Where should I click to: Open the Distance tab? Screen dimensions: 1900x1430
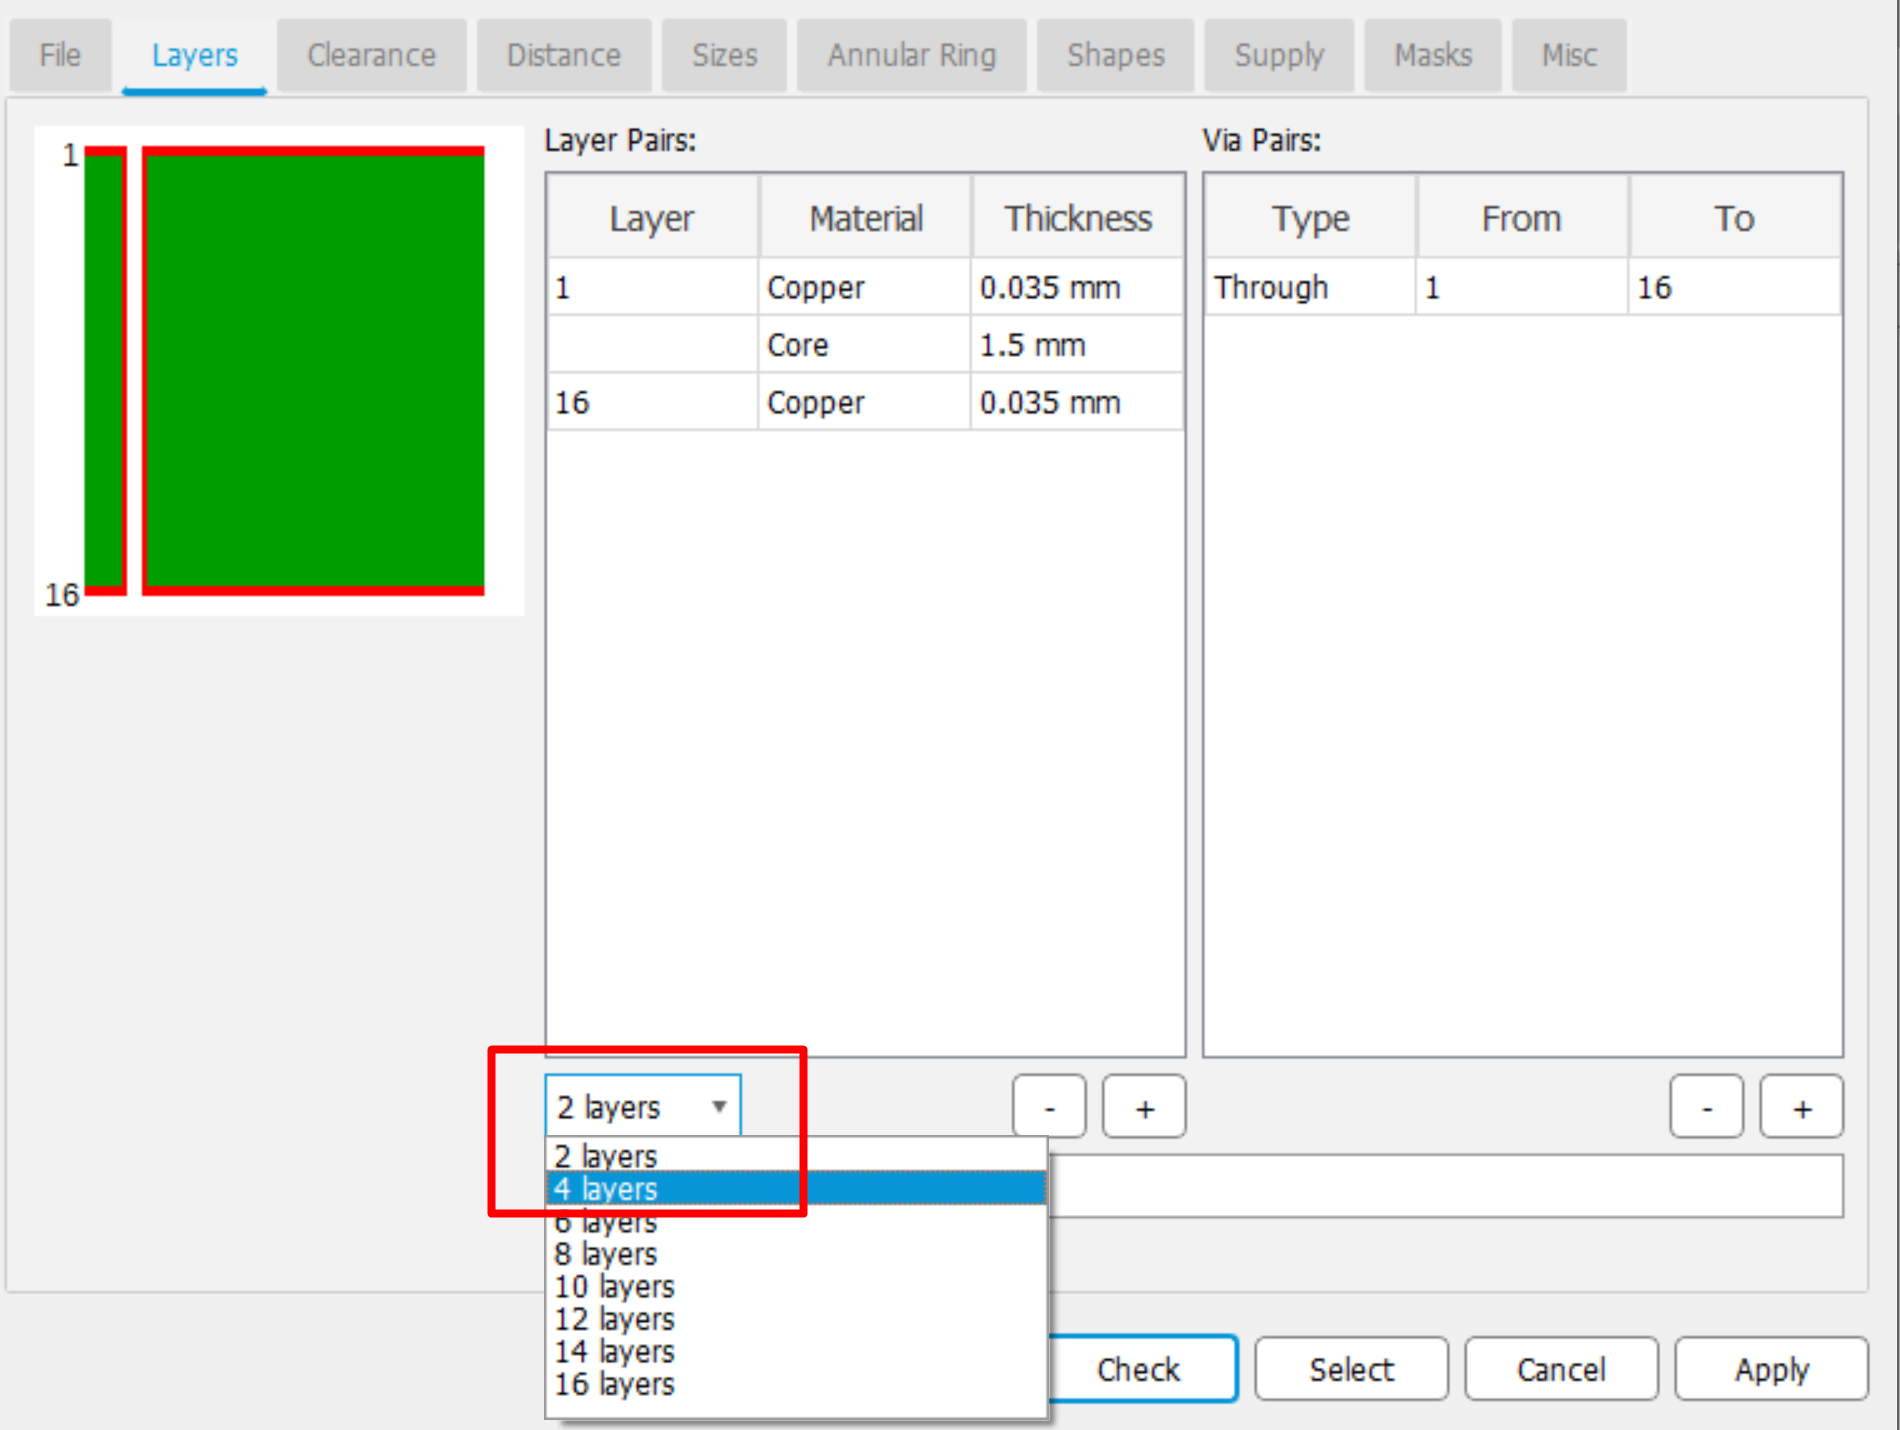pos(564,55)
